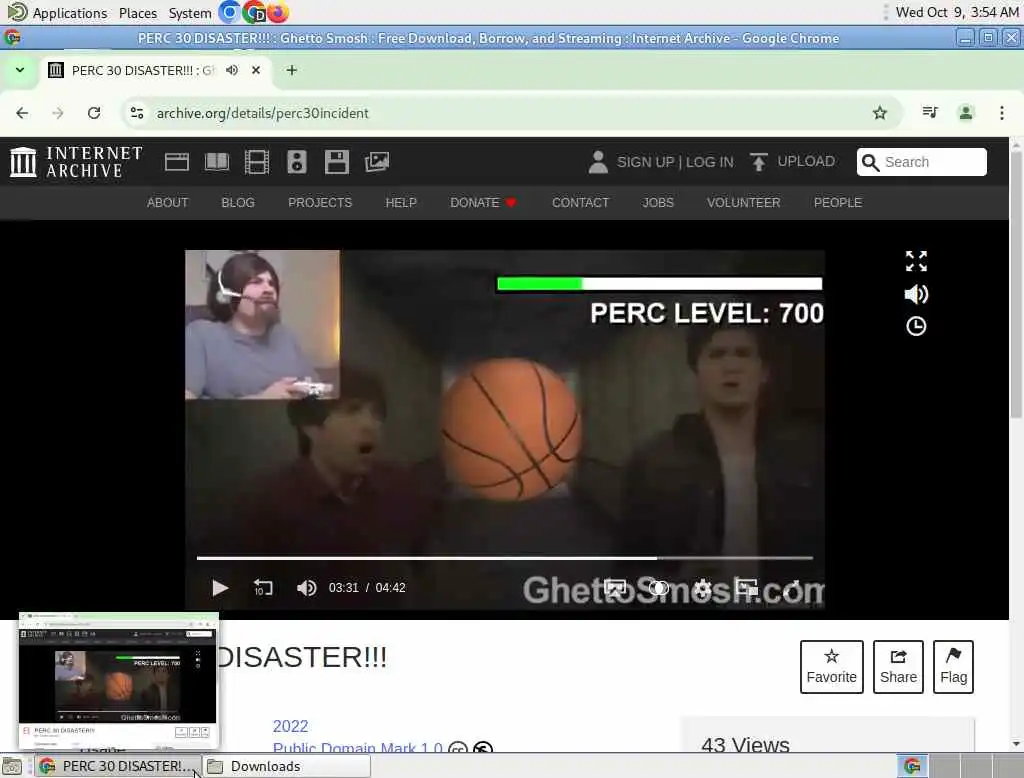
Task: Open the HELP nav item
Action: coord(401,203)
